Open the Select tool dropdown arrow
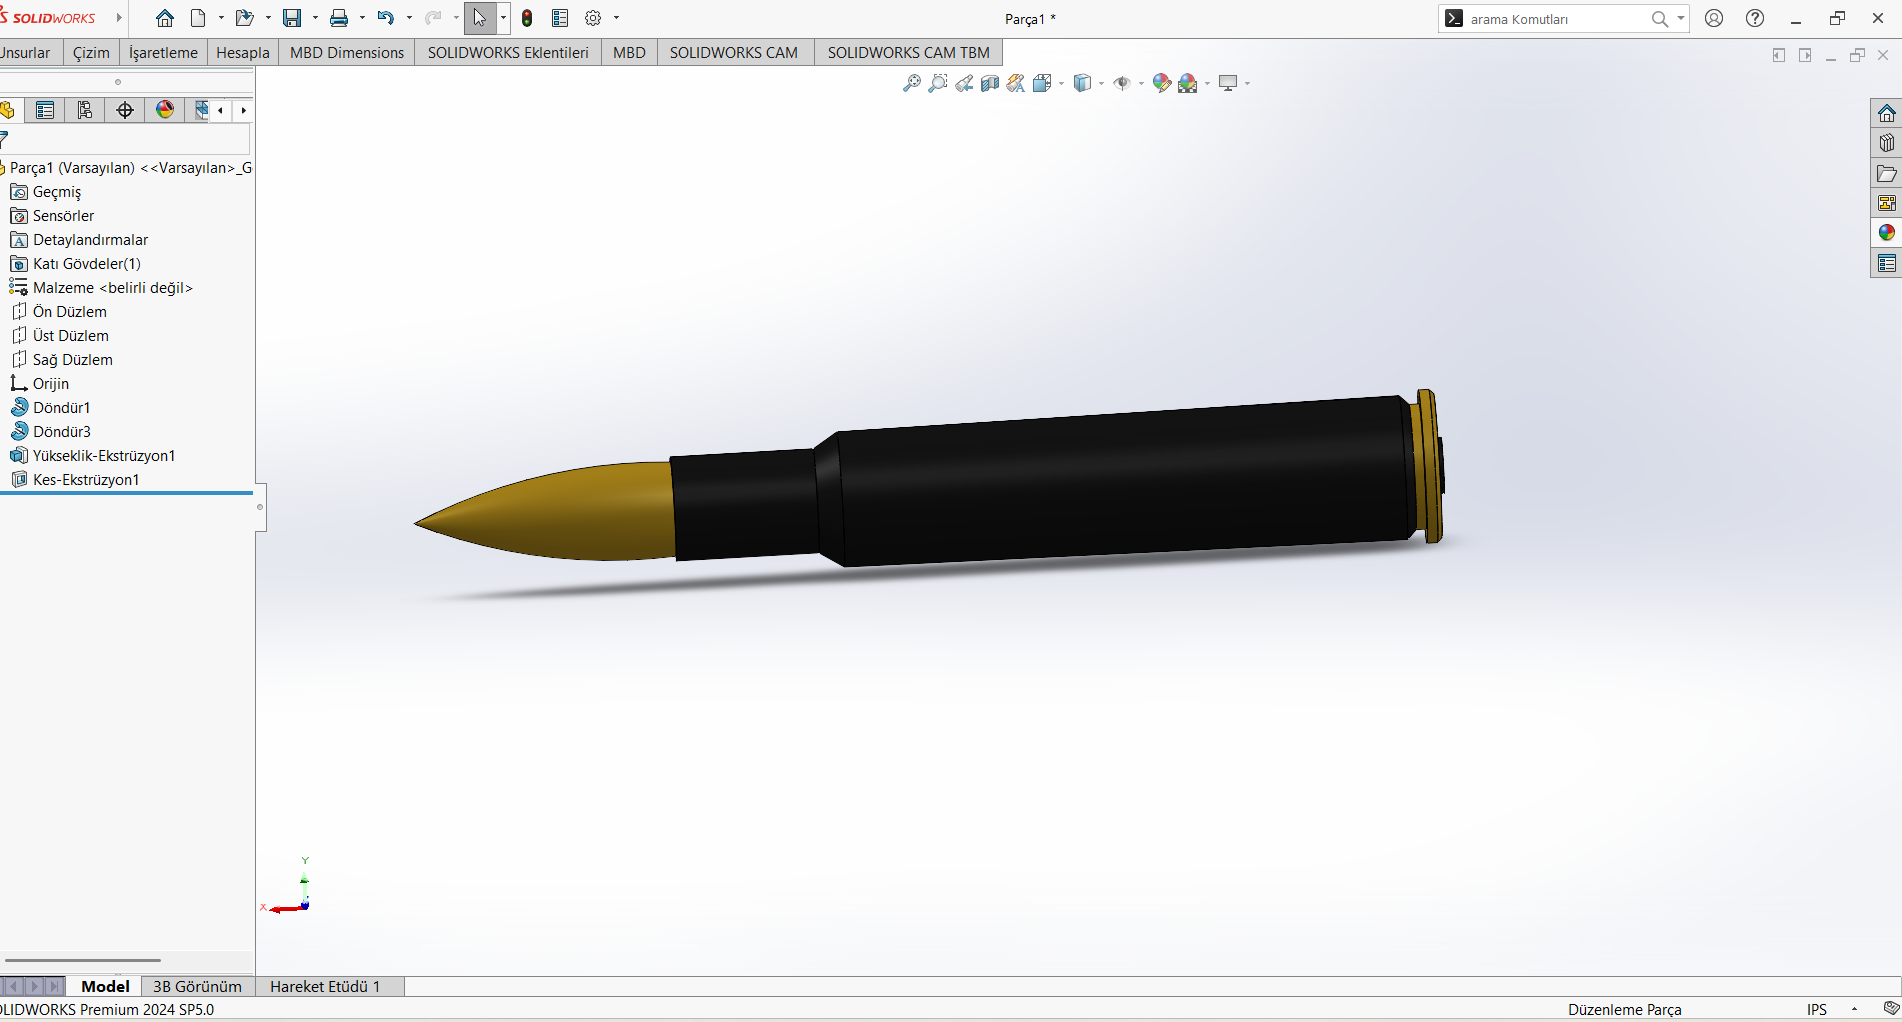Image resolution: width=1902 pixels, height=1022 pixels. [503, 18]
